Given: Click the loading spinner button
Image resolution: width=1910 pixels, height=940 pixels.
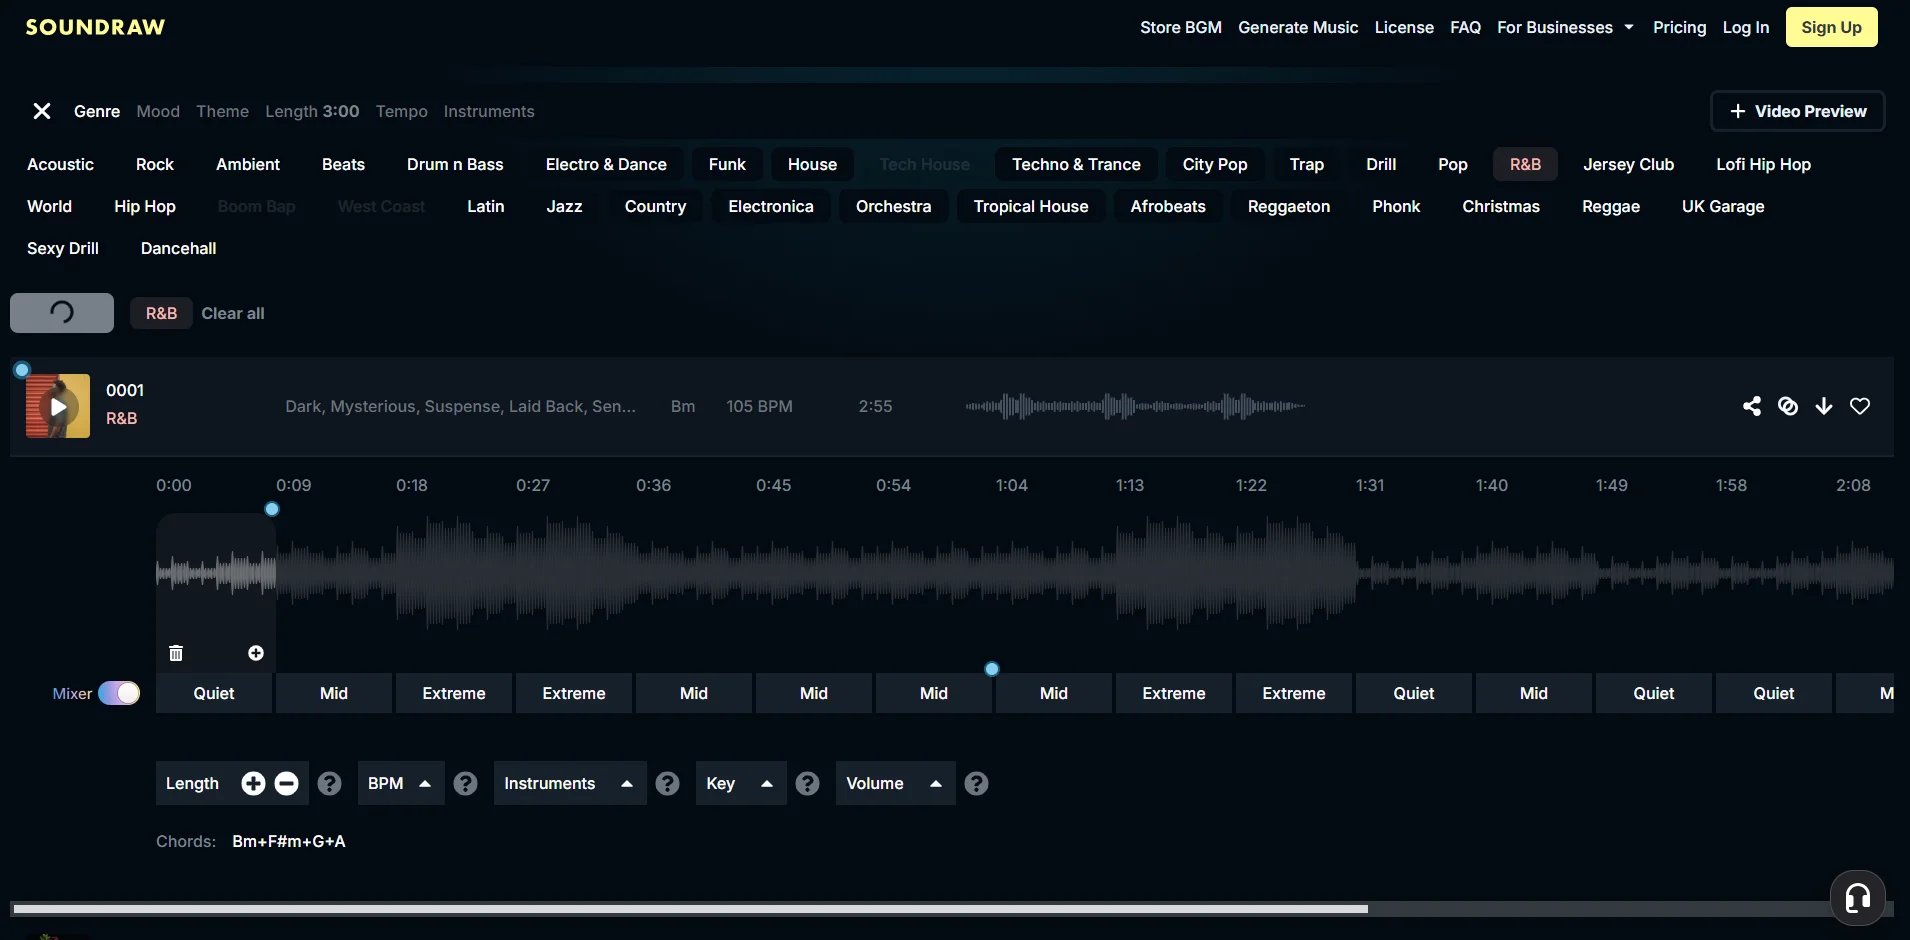Looking at the screenshot, I should 62,313.
